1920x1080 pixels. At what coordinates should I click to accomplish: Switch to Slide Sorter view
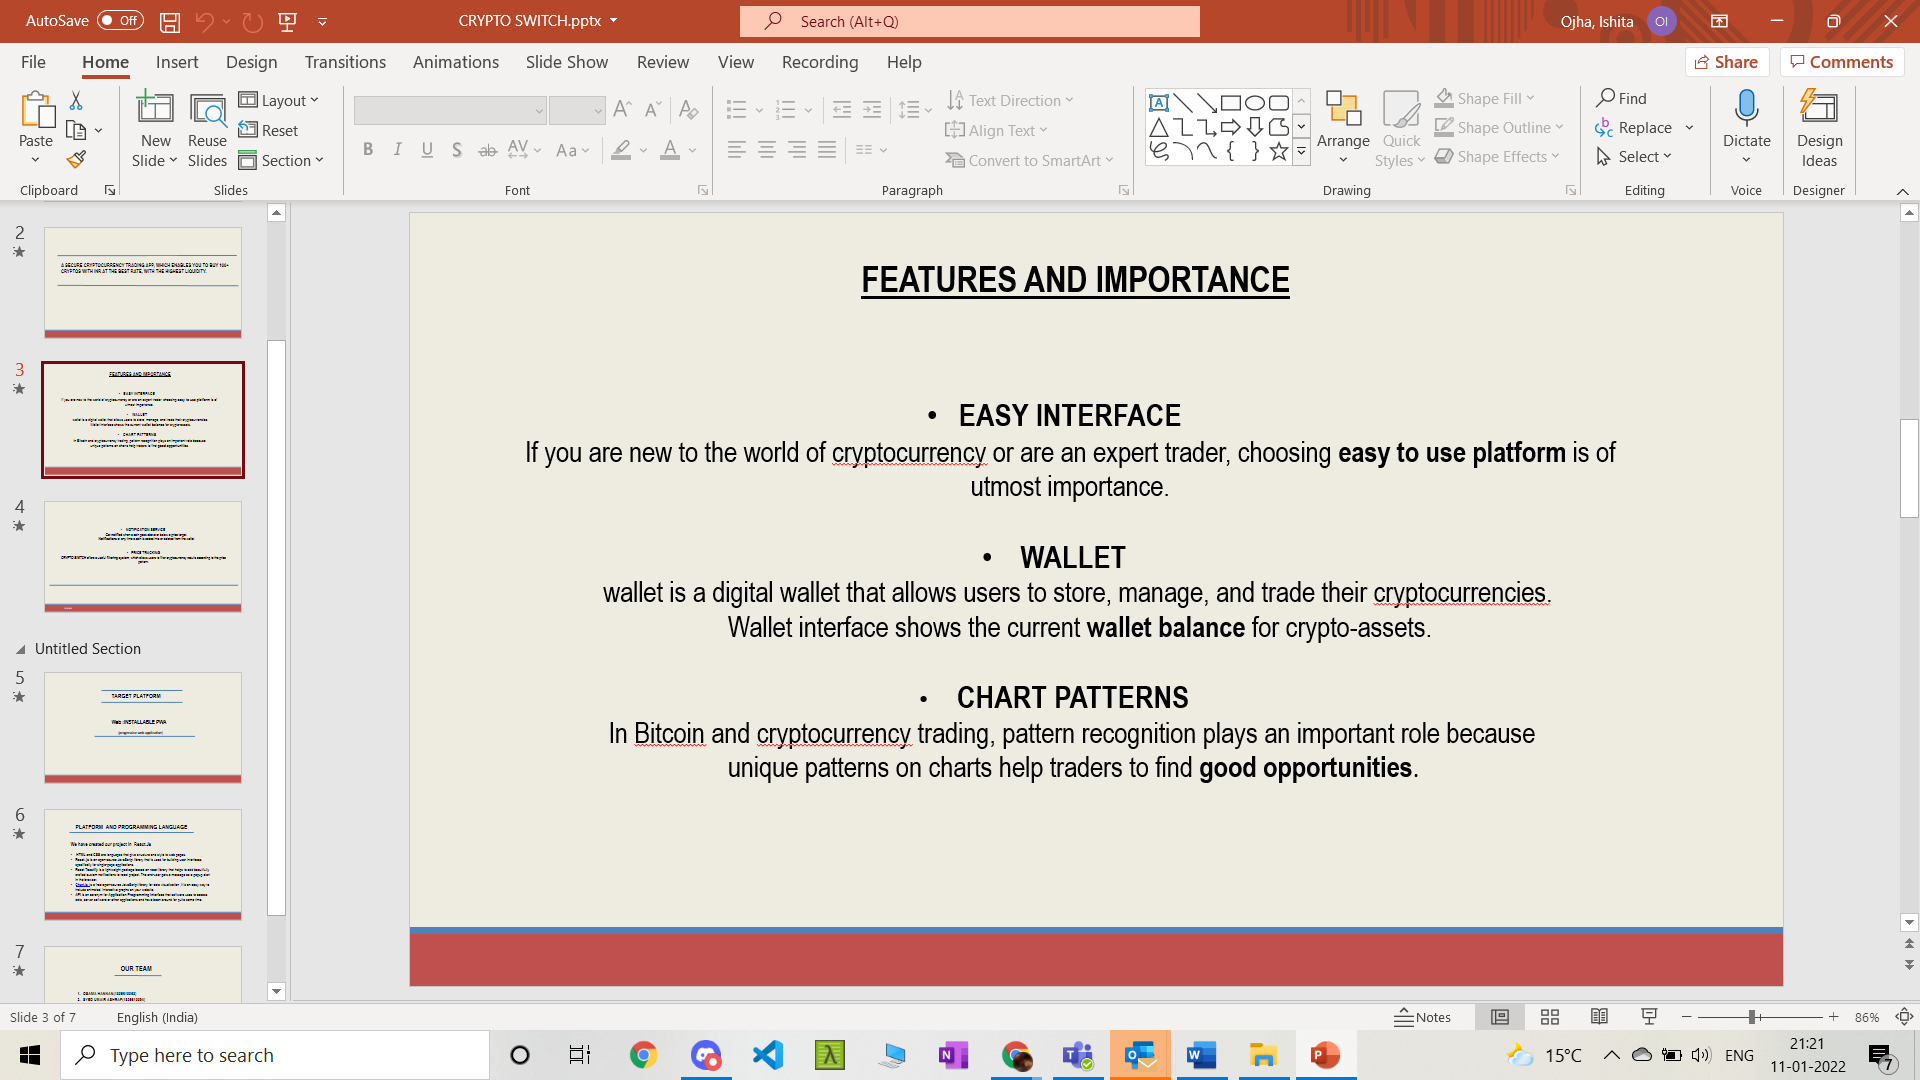pyautogui.click(x=1550, y=1017)
